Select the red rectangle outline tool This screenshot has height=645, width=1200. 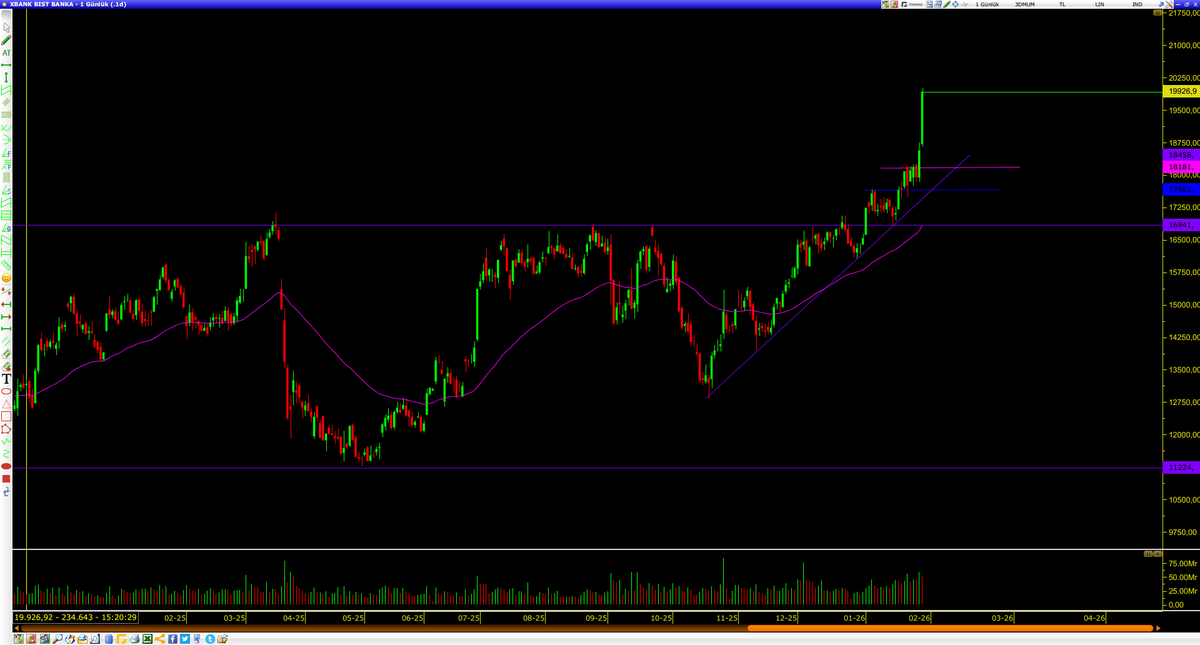[6, 415]
